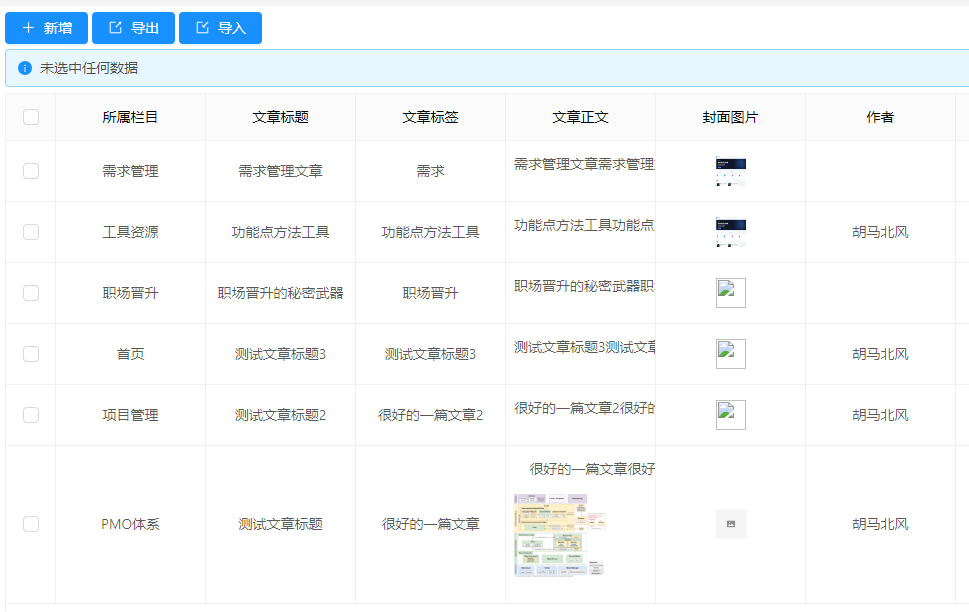The width and height of the screenshot is (969, 612).
Task: Click the 文章标题 column header
Action: tap(281, 117)
